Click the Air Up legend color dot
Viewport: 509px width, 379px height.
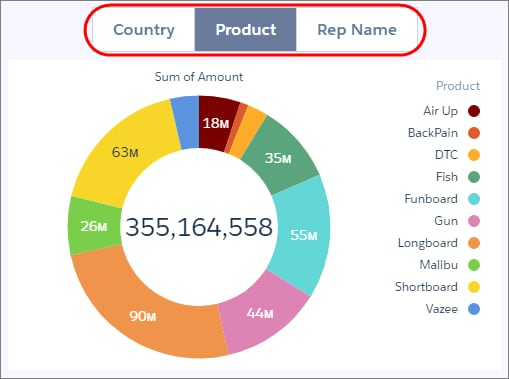coord(474,111)
